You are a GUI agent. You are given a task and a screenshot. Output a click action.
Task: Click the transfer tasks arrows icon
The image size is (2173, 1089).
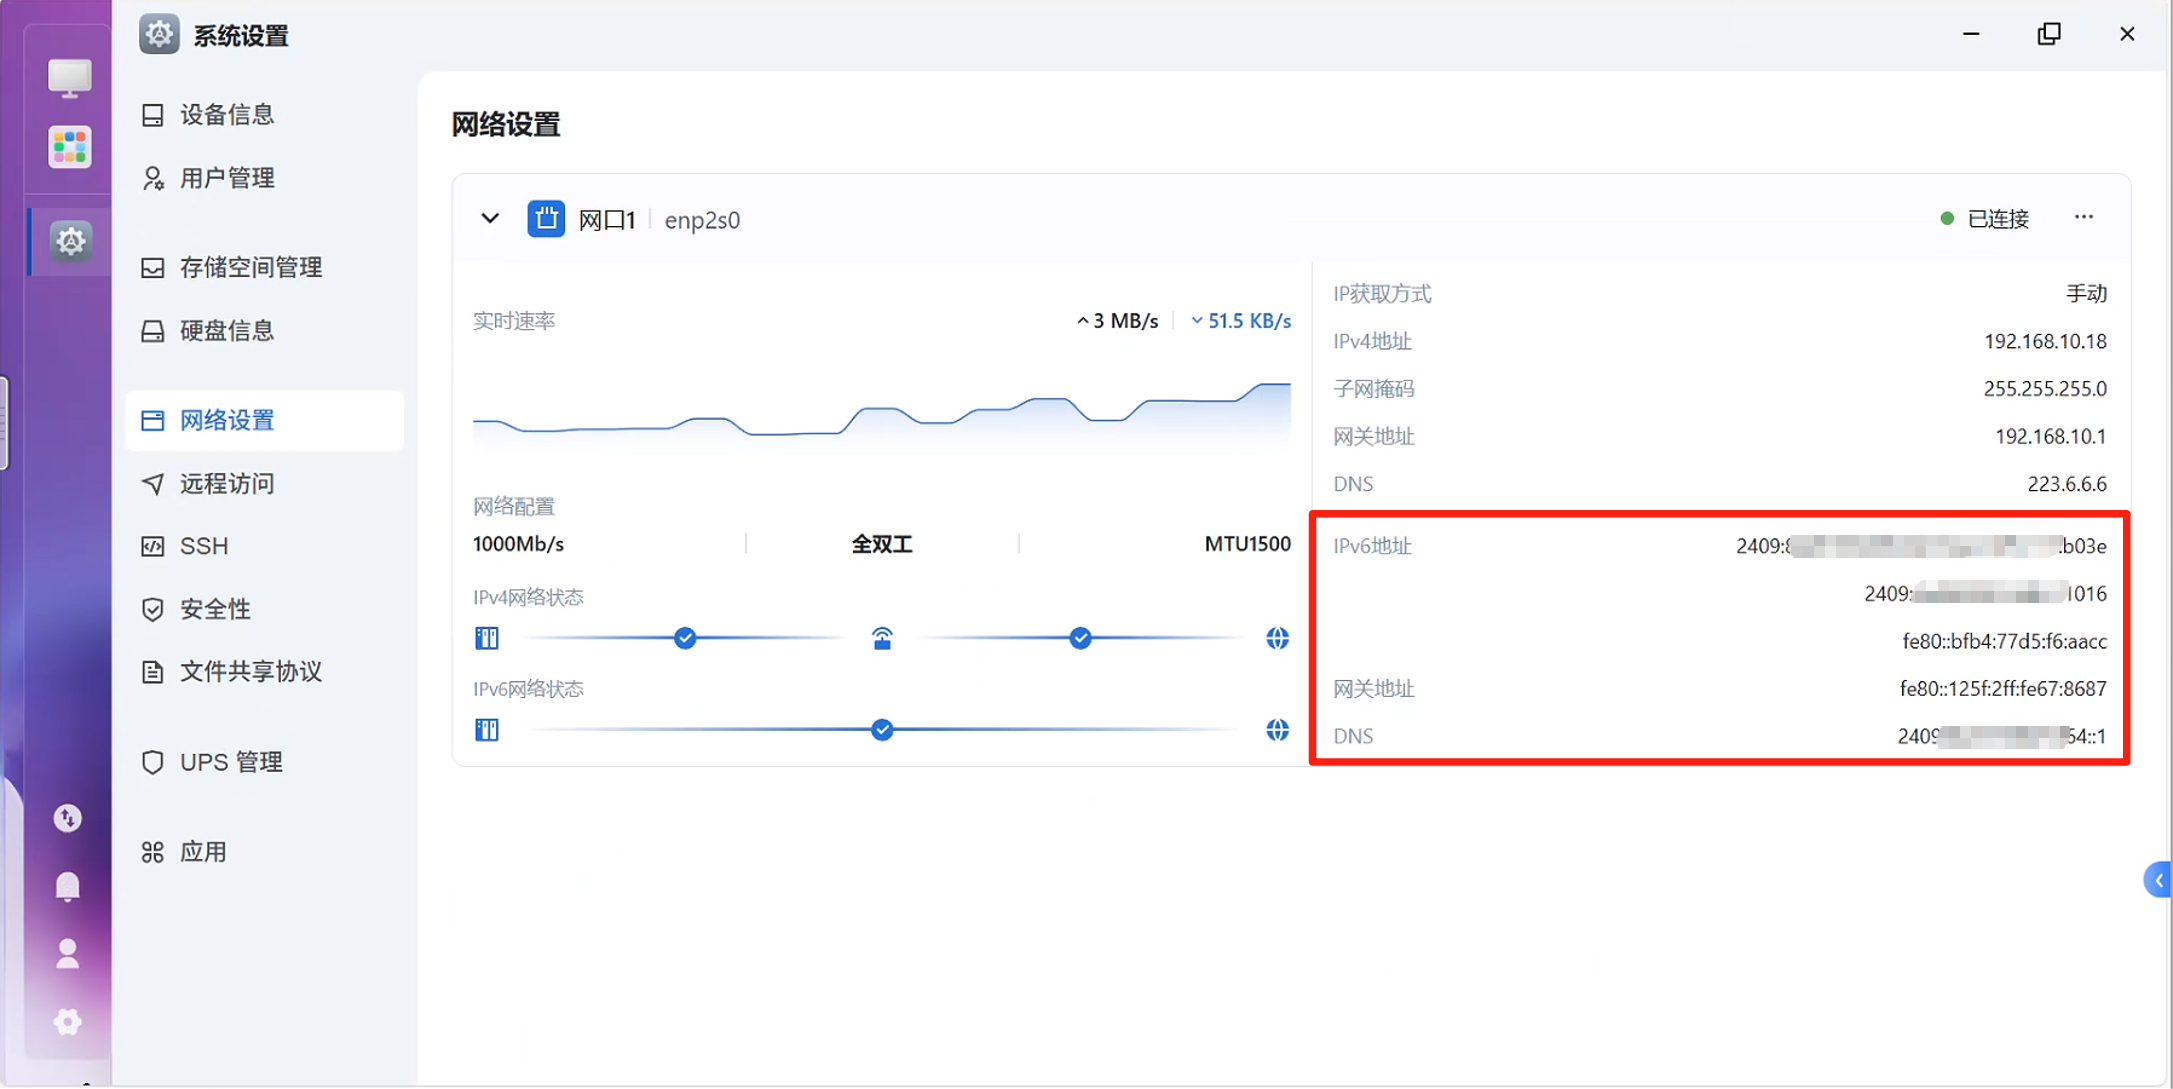click(x=67, y=818)
